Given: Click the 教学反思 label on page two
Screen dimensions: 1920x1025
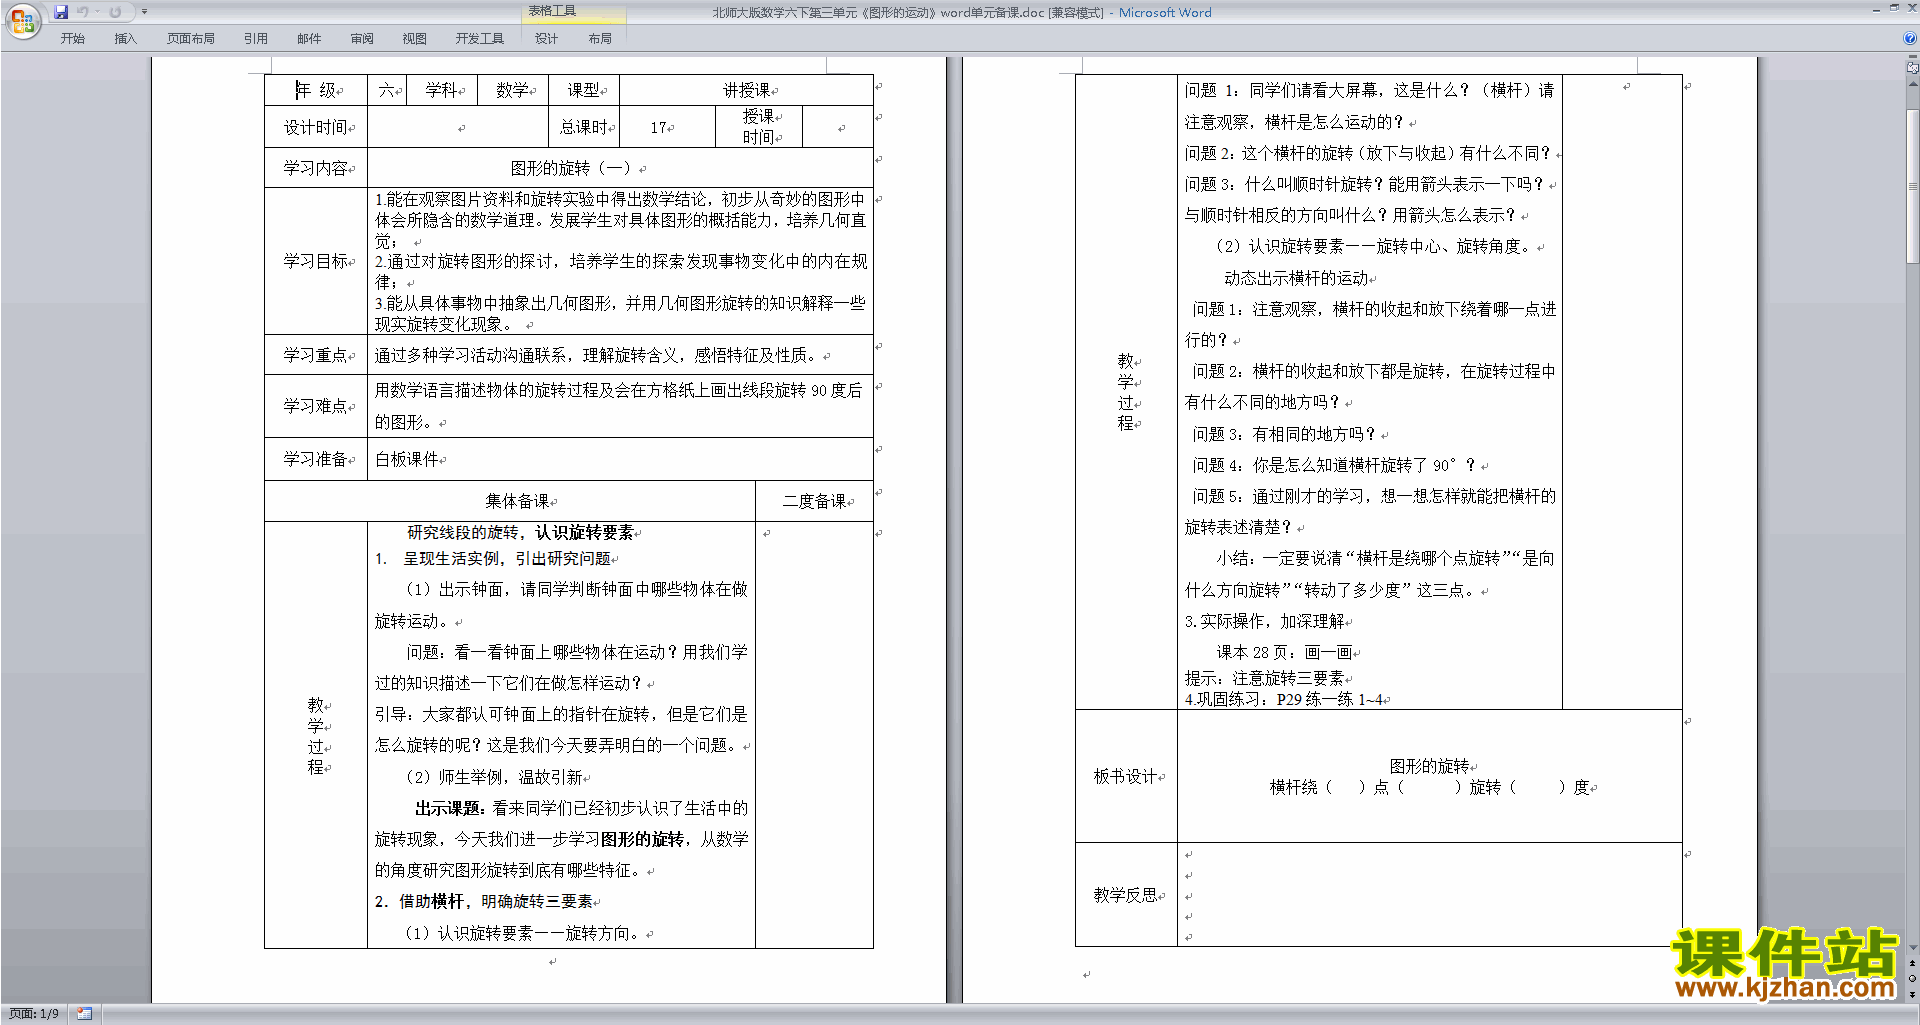Looking at the screenshot, I should click(1126, 894).
